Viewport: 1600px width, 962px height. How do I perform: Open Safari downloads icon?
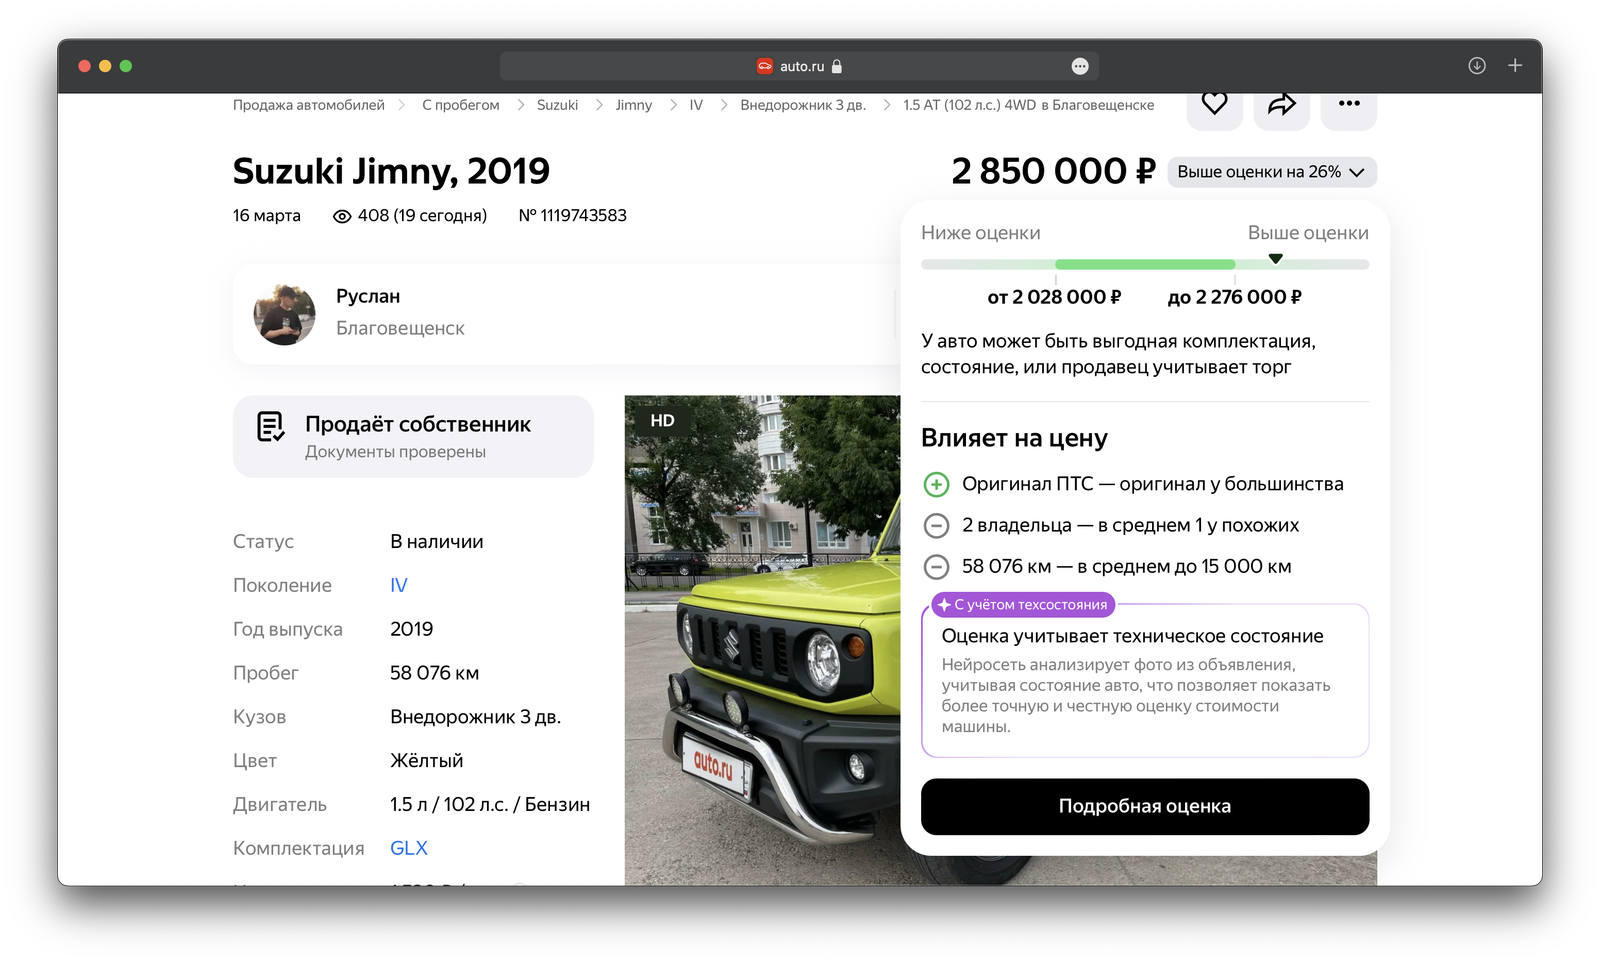[1477, 66]
